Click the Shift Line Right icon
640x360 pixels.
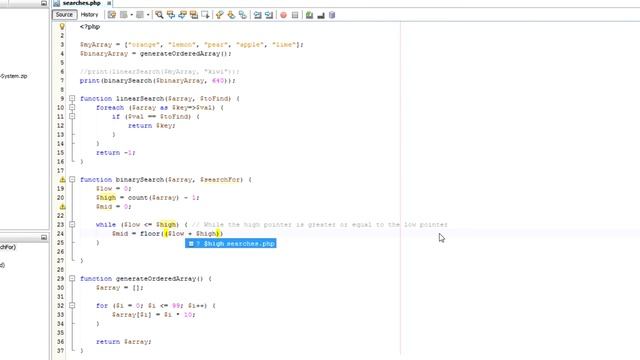269,15
